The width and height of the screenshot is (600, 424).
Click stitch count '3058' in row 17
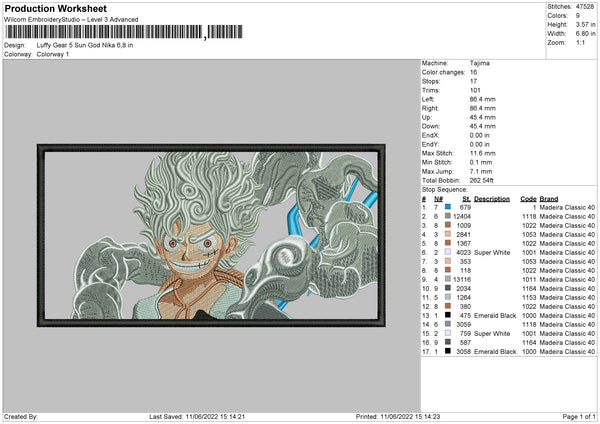(x=463, y=351)
